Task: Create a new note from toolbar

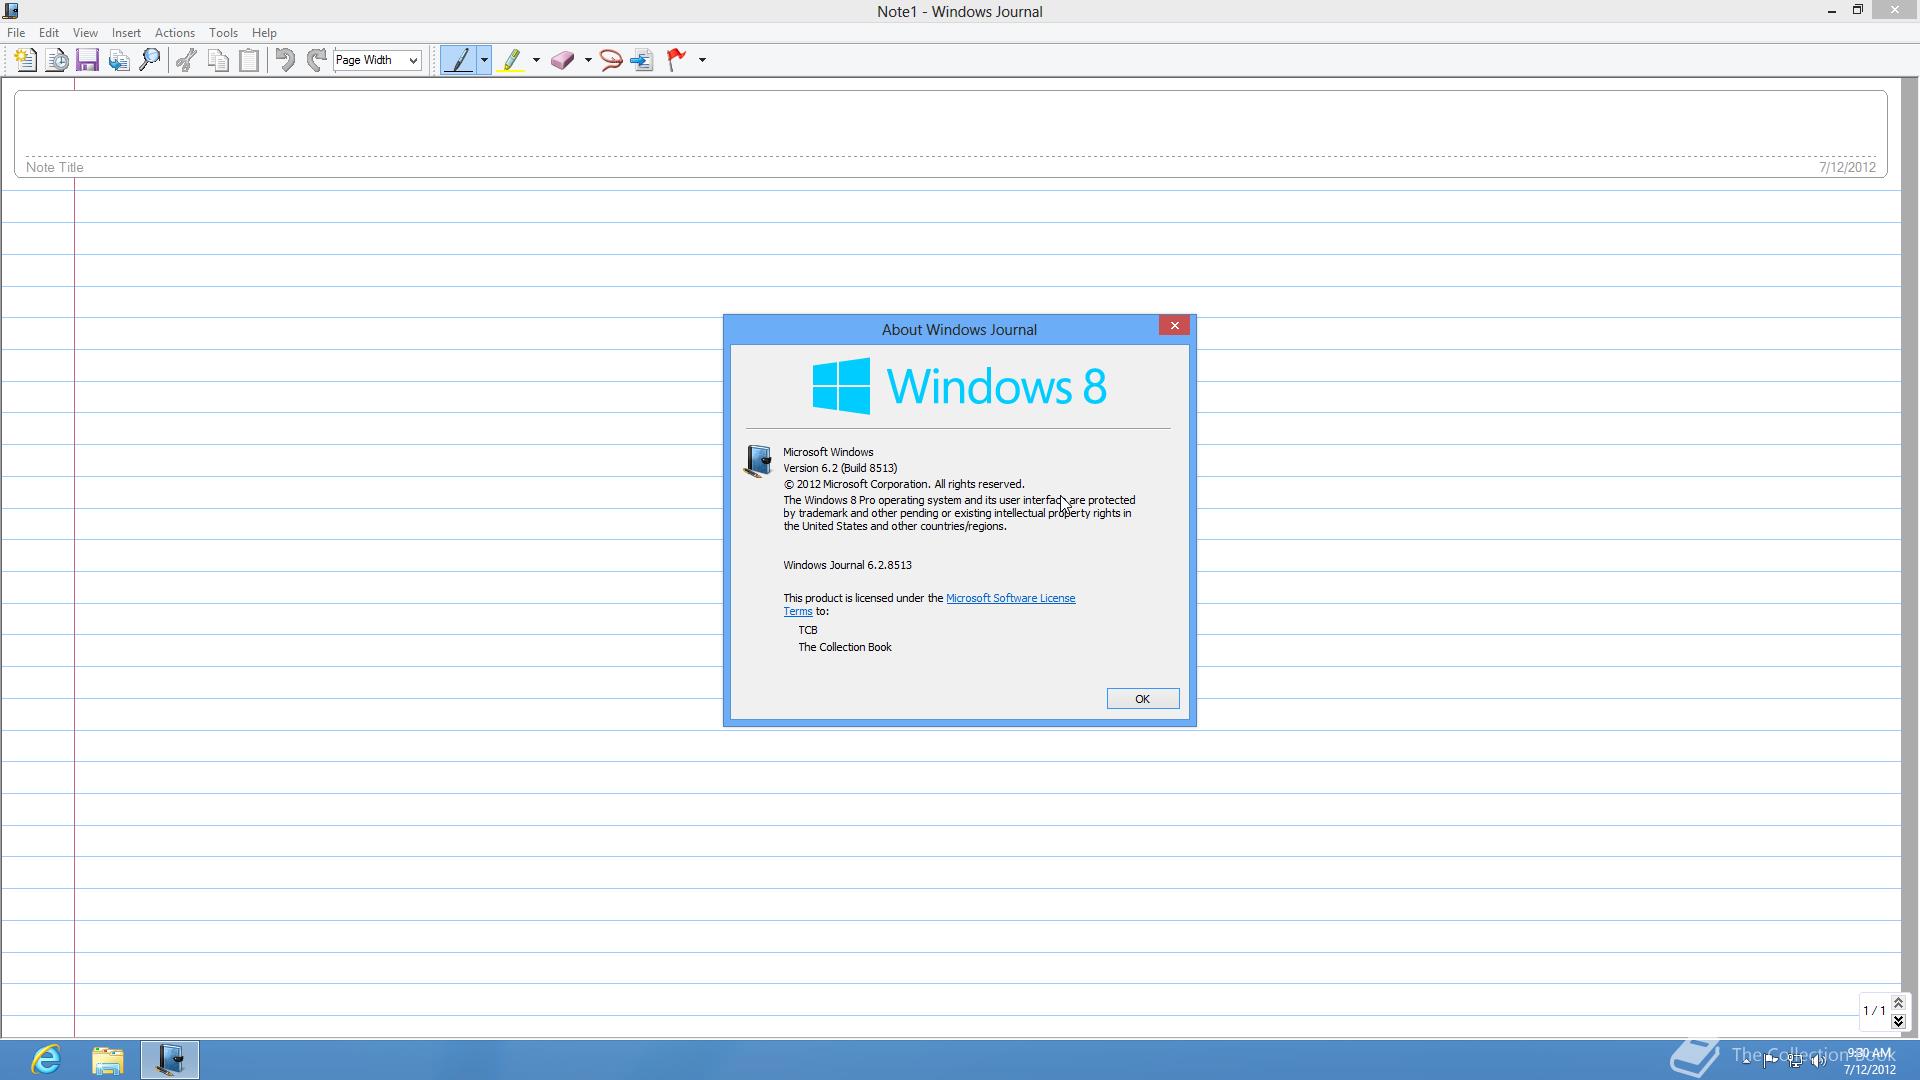Action: click(25, 60)
